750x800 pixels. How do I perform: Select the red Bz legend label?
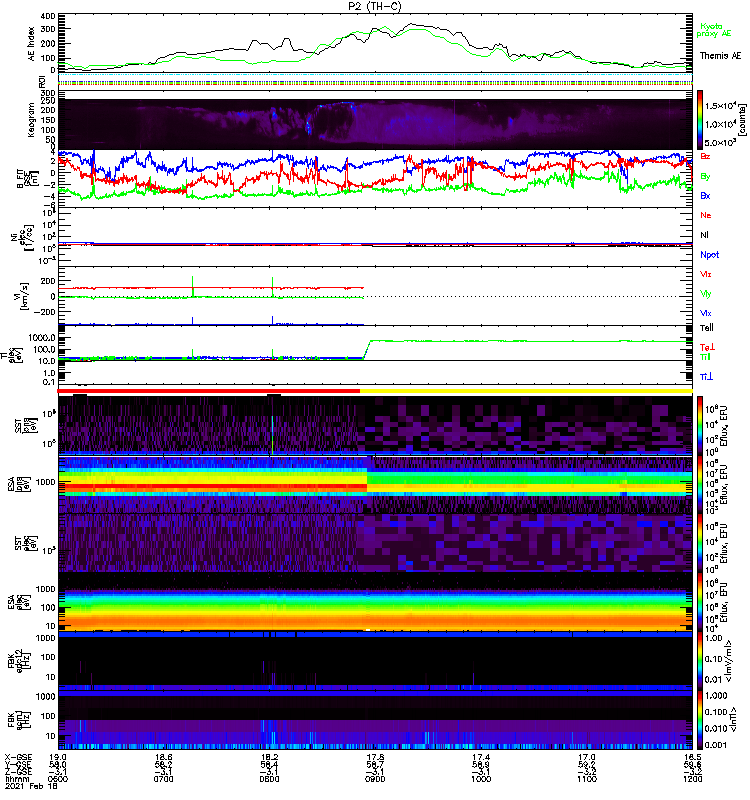click(705, 157)
